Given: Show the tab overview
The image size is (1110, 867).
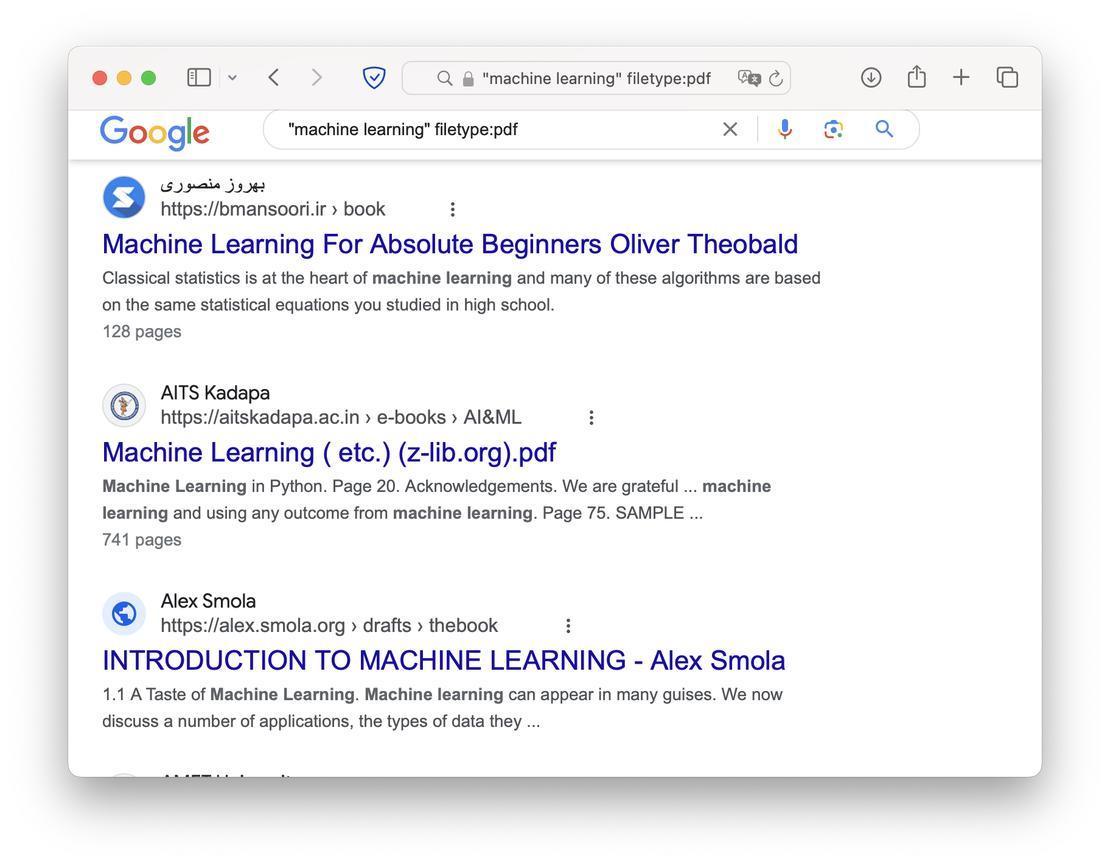Looking at the screenshot, I should pyautogui.click(x=1007, y=77).
